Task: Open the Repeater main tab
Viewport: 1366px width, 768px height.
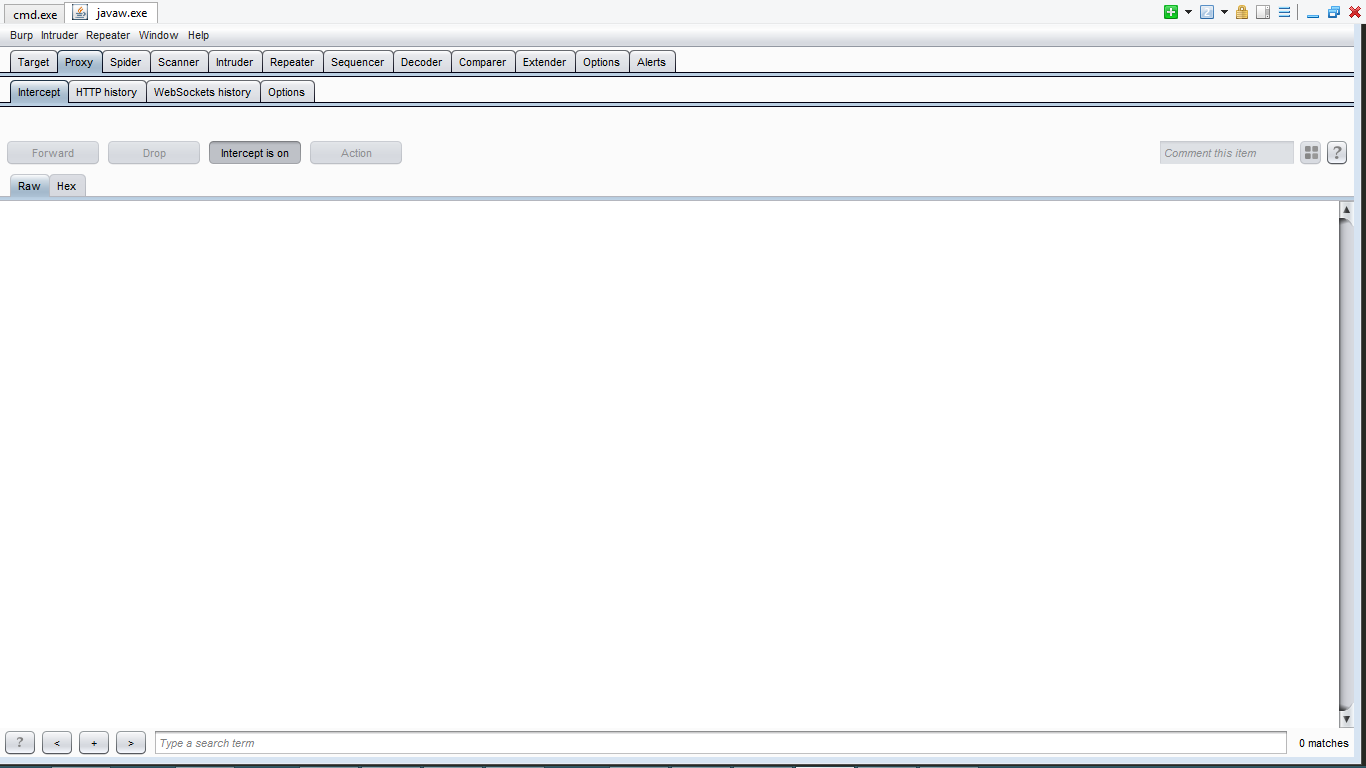Action: click(292, 62)
